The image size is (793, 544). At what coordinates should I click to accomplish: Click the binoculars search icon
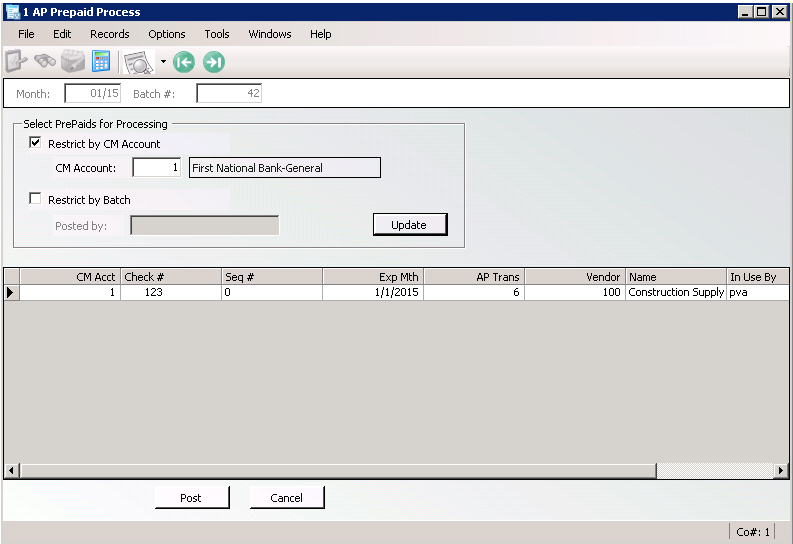(45, 62)
